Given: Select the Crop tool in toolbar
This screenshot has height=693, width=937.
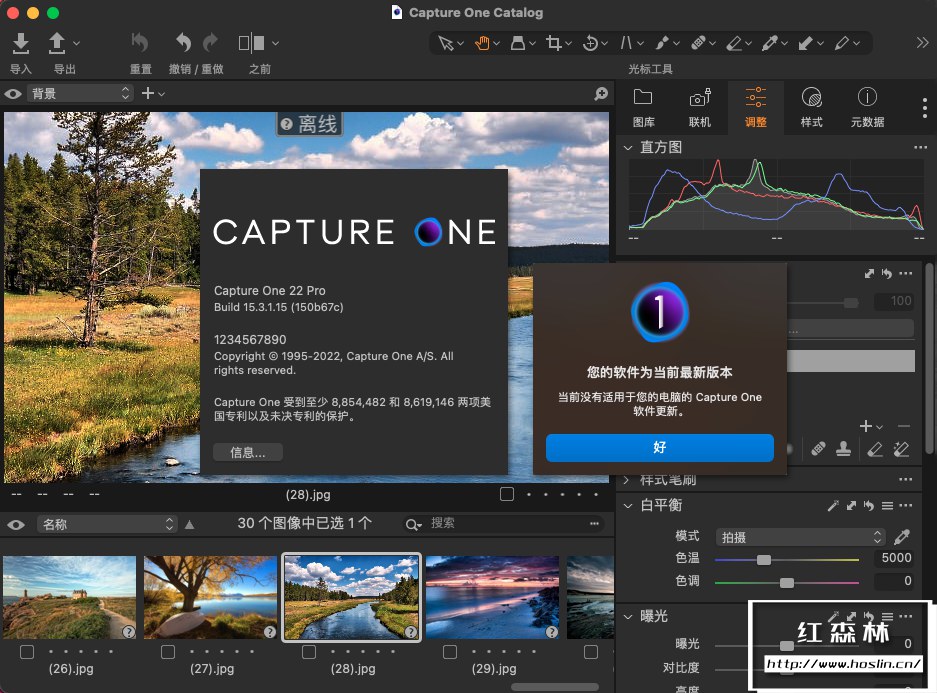Looking at the screenshot, I should click(554, 43).
